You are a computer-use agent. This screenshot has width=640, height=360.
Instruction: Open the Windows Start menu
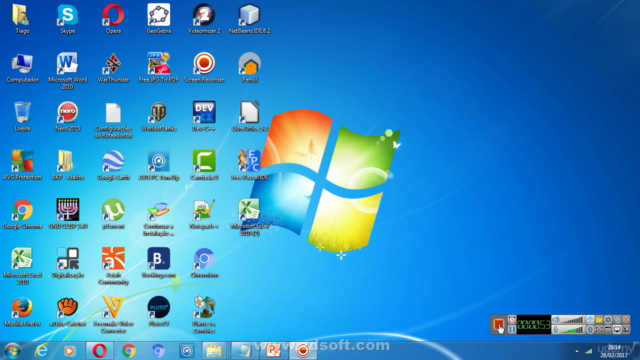[12, 351]
